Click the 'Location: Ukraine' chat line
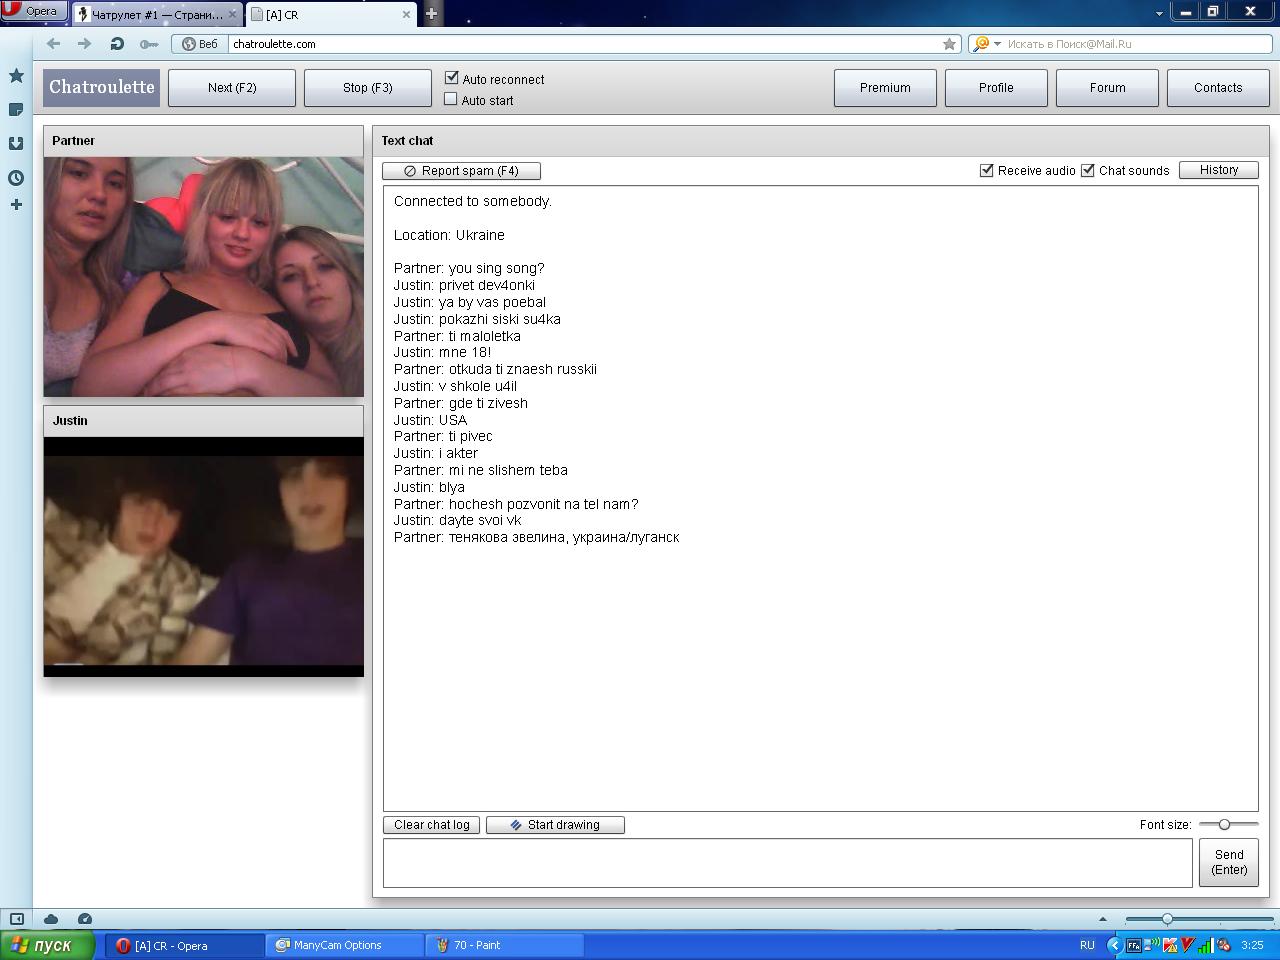 click(x=449, y=235)
